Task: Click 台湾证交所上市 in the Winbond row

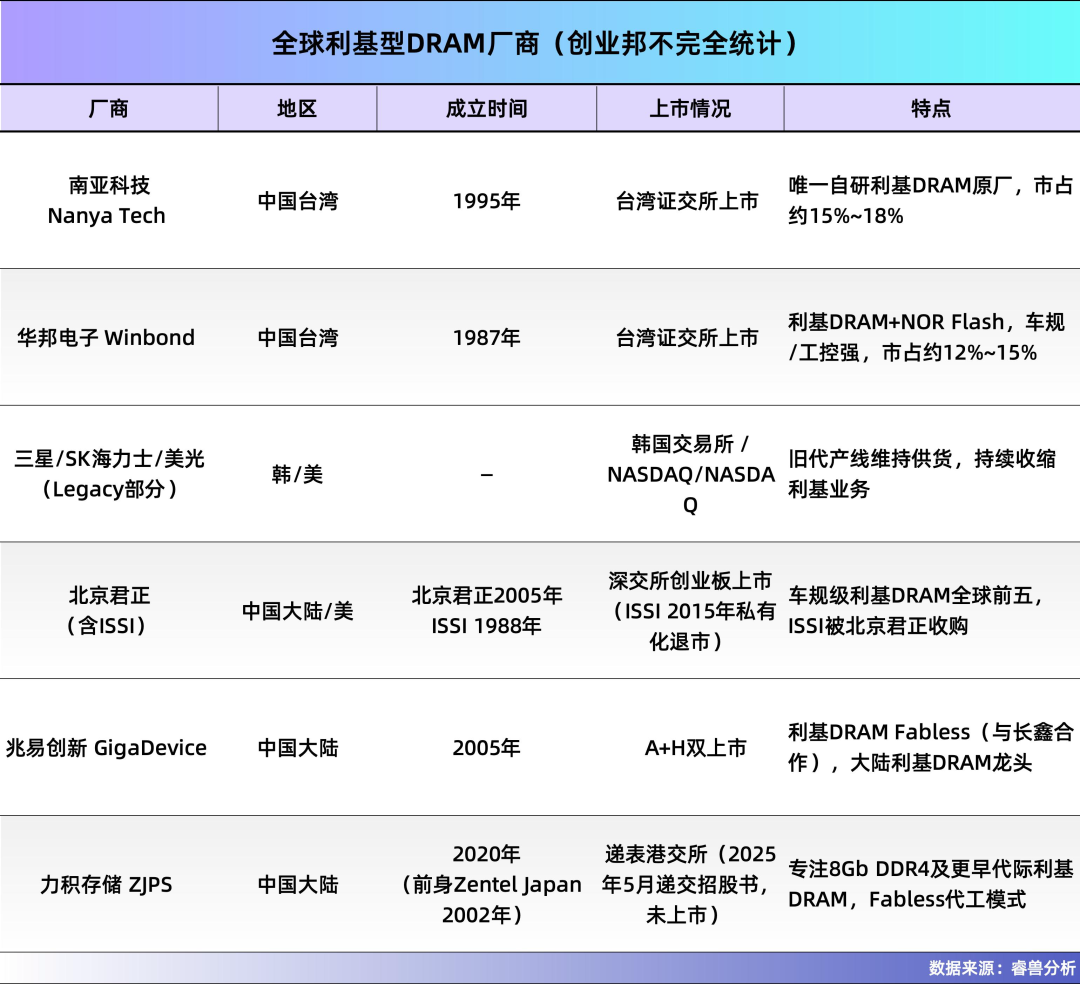Action: pos(687,337)
